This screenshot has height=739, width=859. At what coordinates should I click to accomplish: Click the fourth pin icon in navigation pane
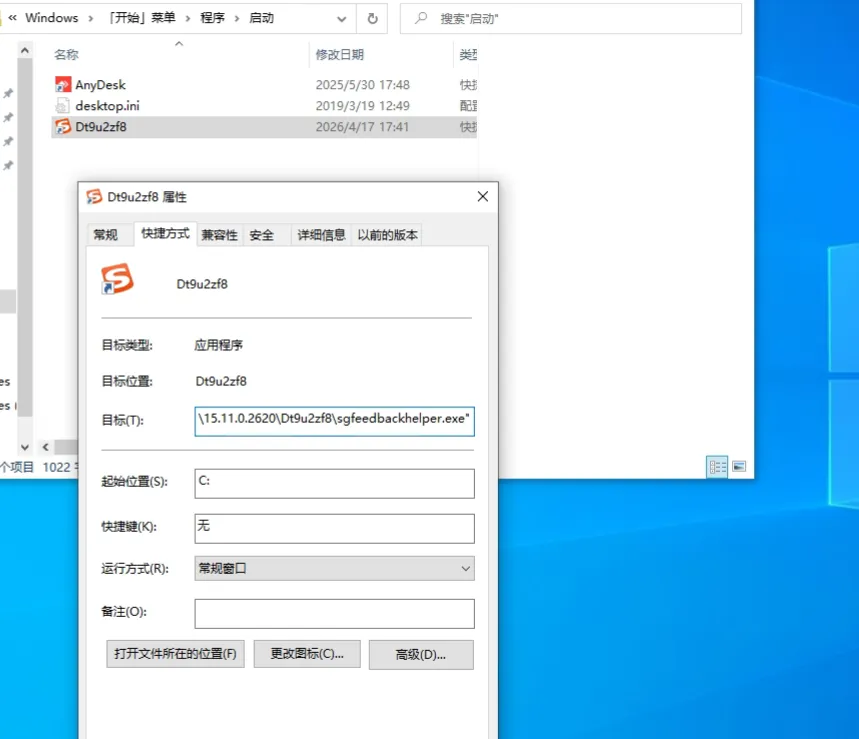[8, 165]
